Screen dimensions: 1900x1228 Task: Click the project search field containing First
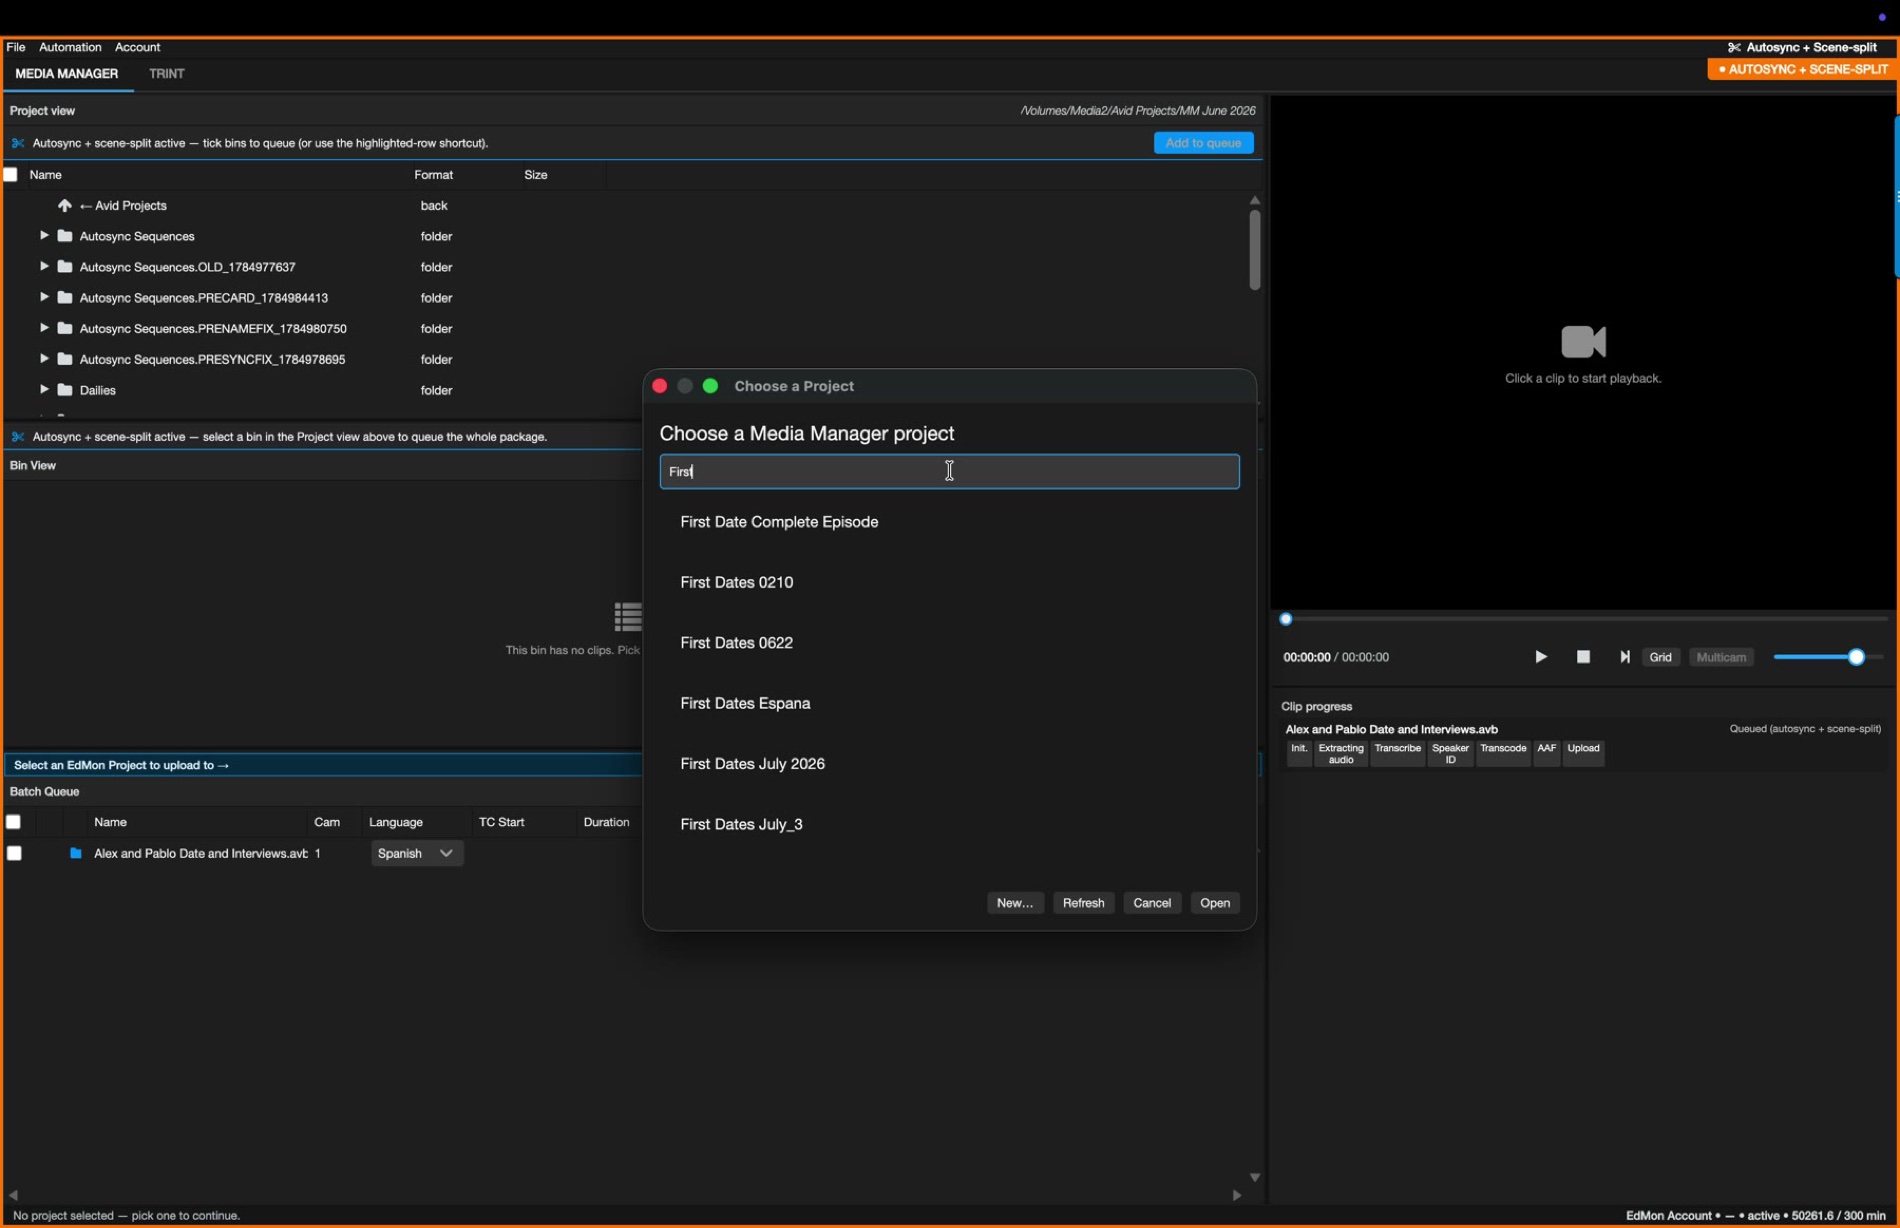pyautogui.click(x=949, y=472)
